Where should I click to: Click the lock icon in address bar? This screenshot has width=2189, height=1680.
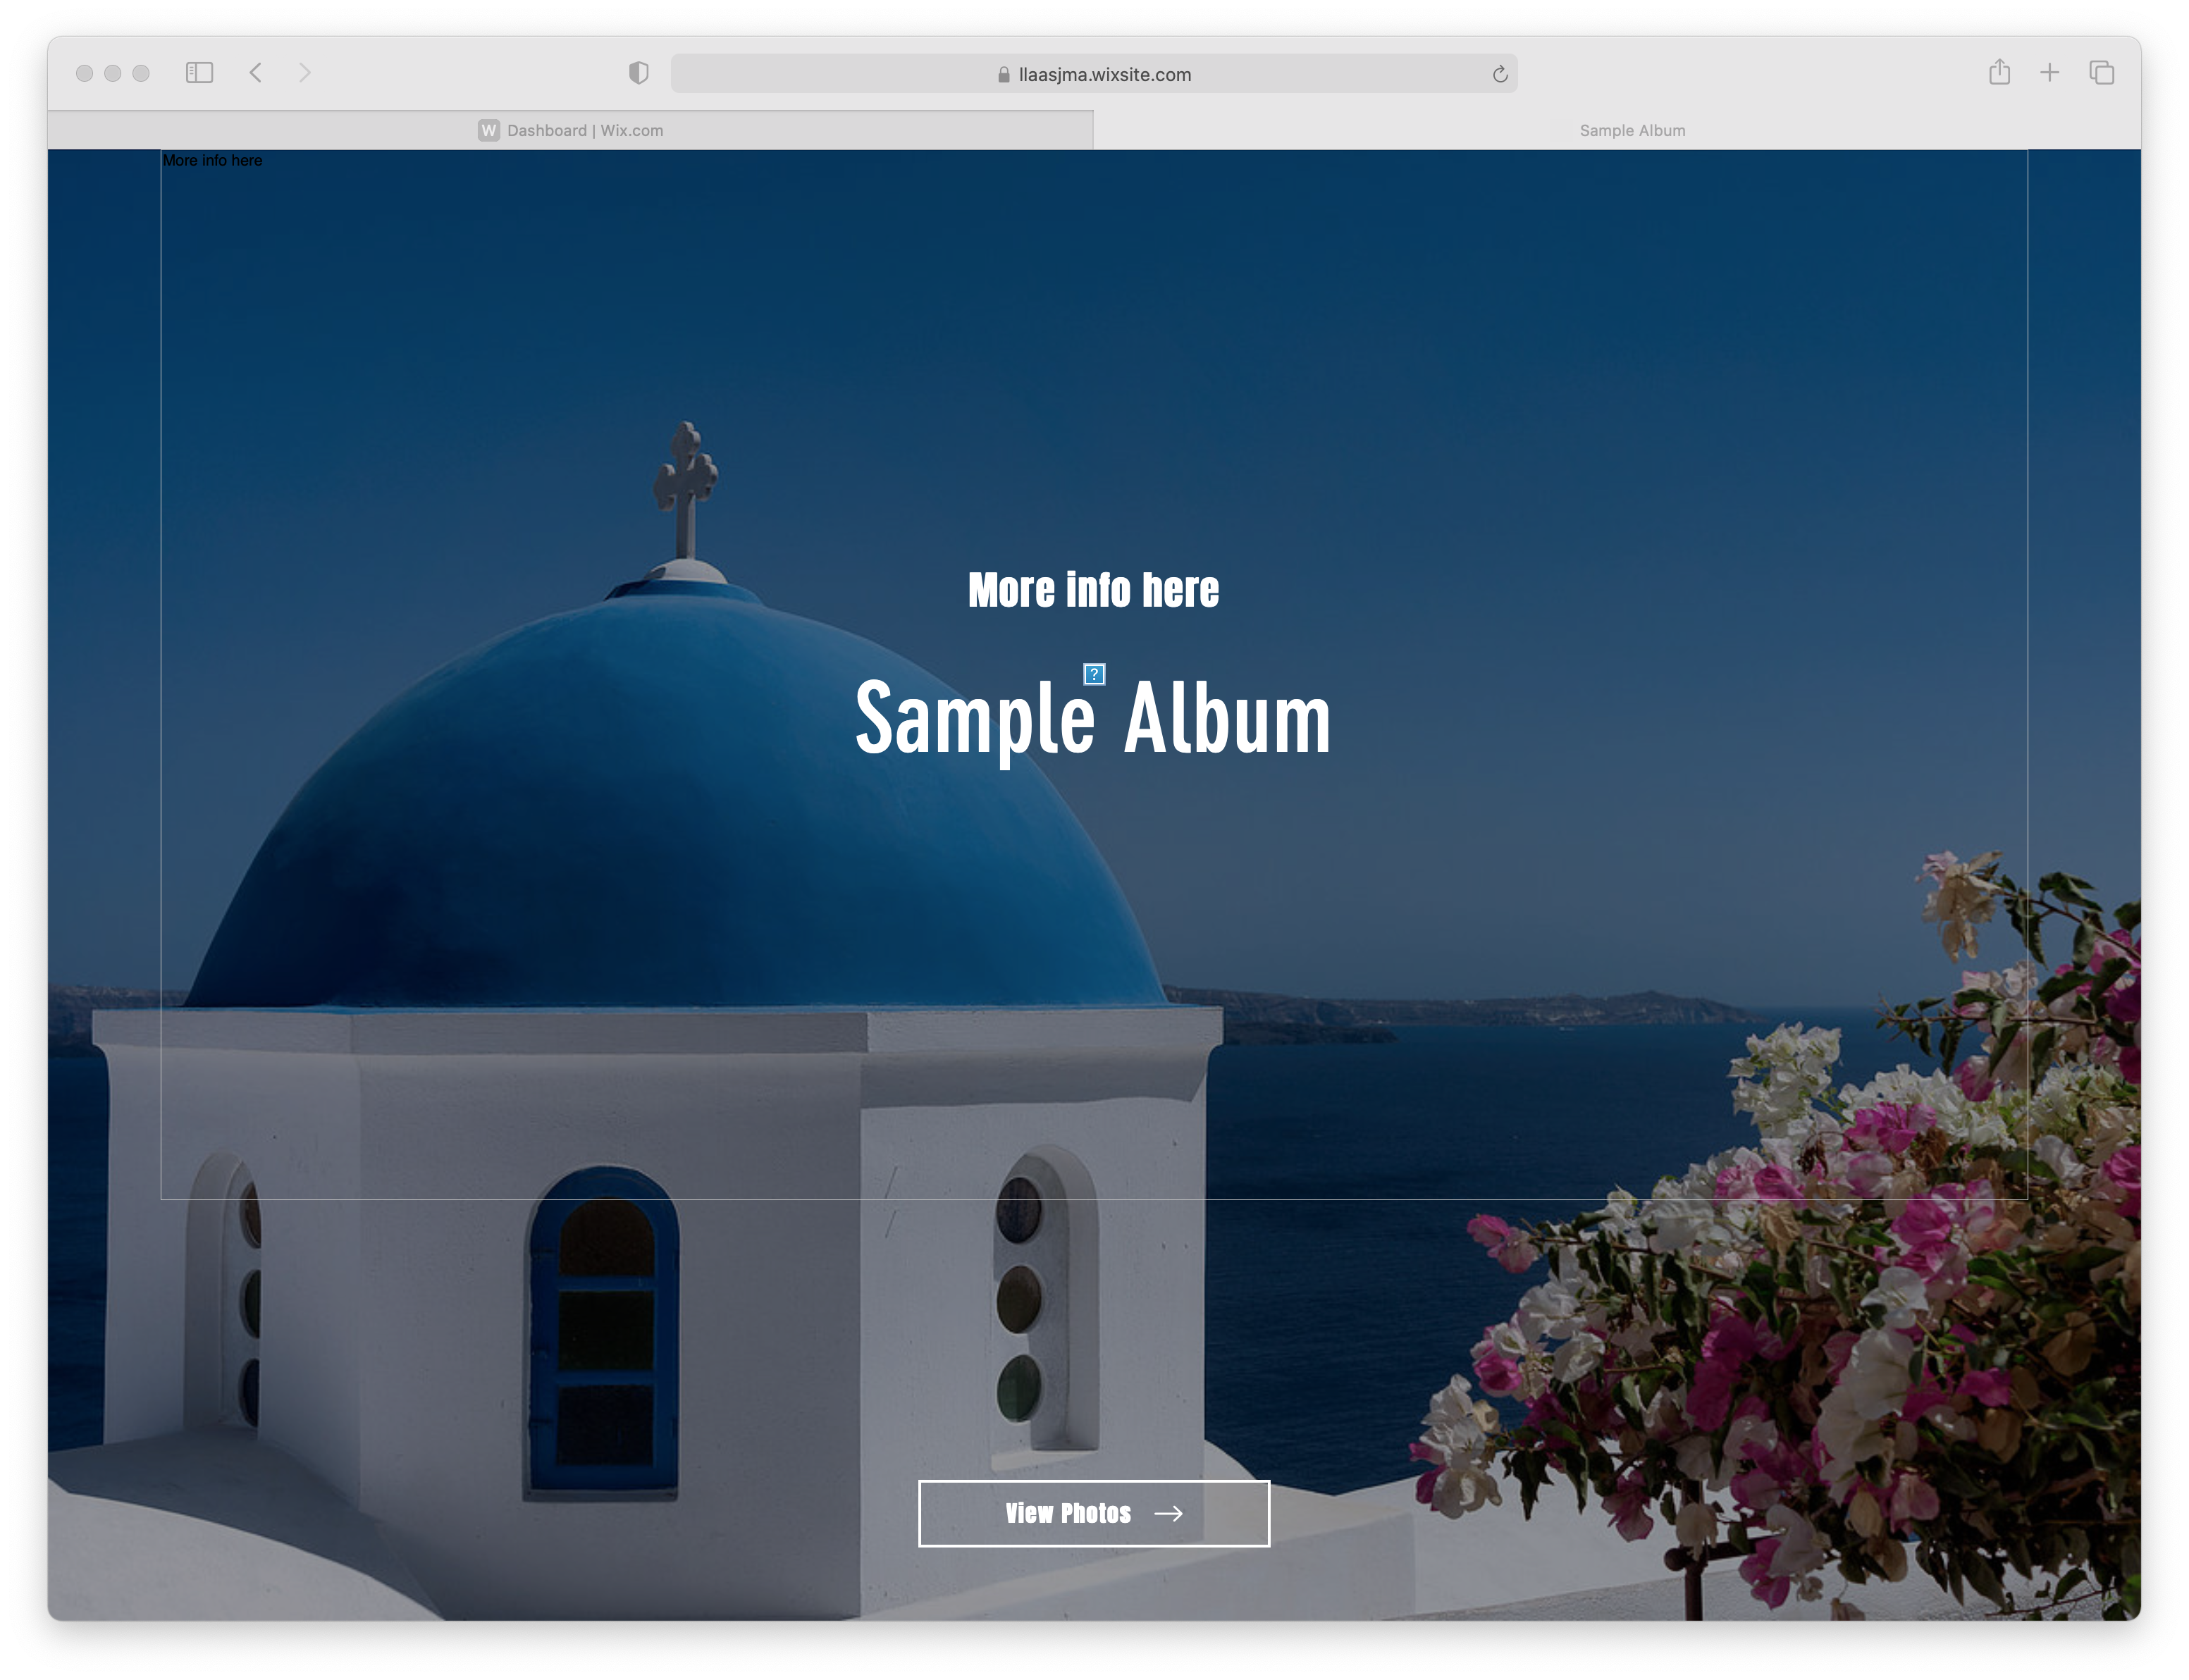click(1003, 75)
